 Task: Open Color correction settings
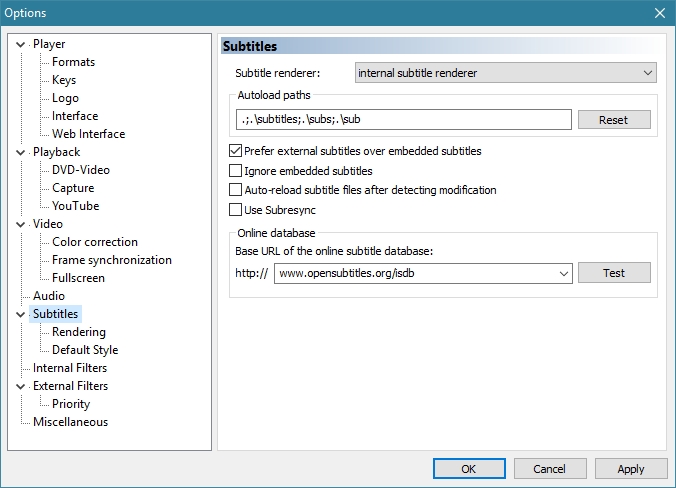pos(95,242)
